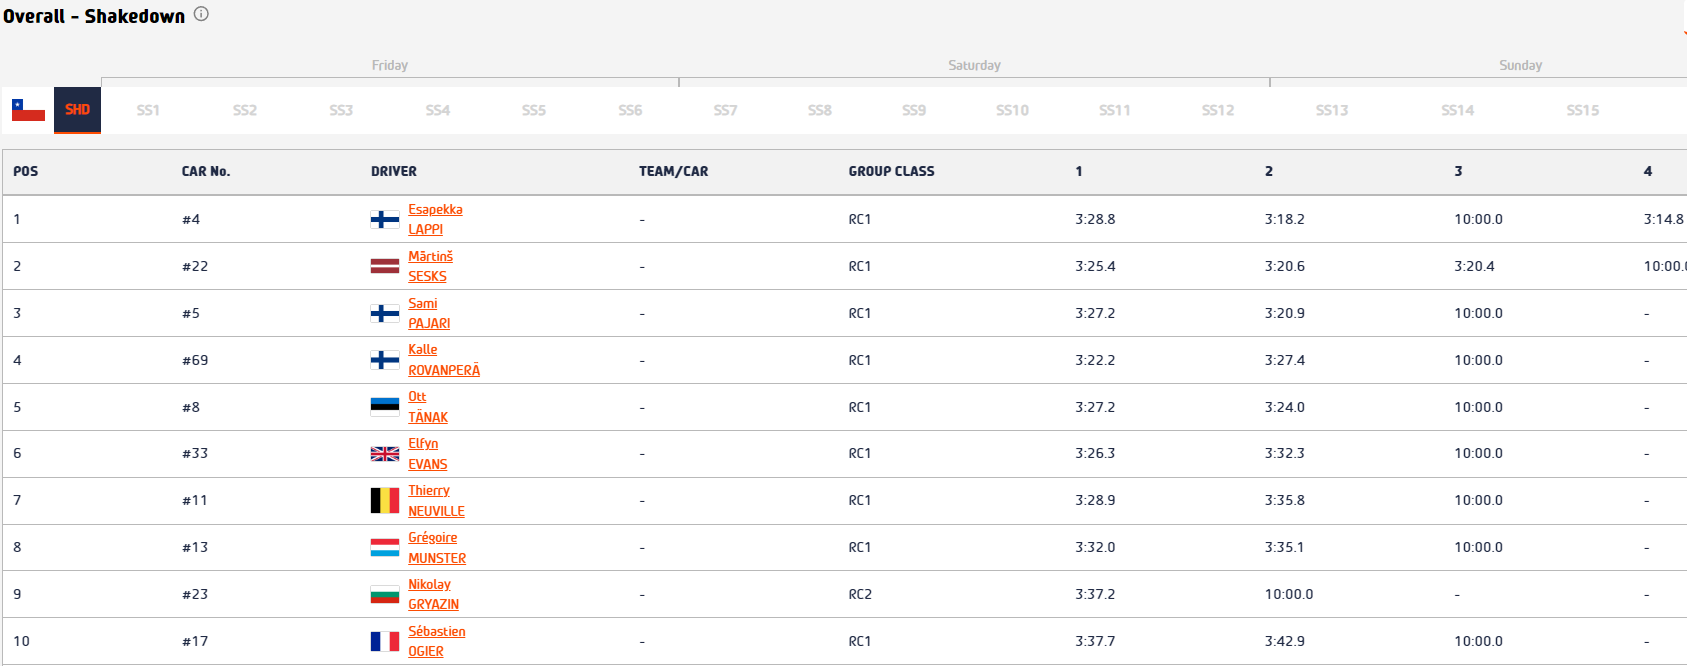Click the POS column header
1687x666 pixels.
coord(26,172)
